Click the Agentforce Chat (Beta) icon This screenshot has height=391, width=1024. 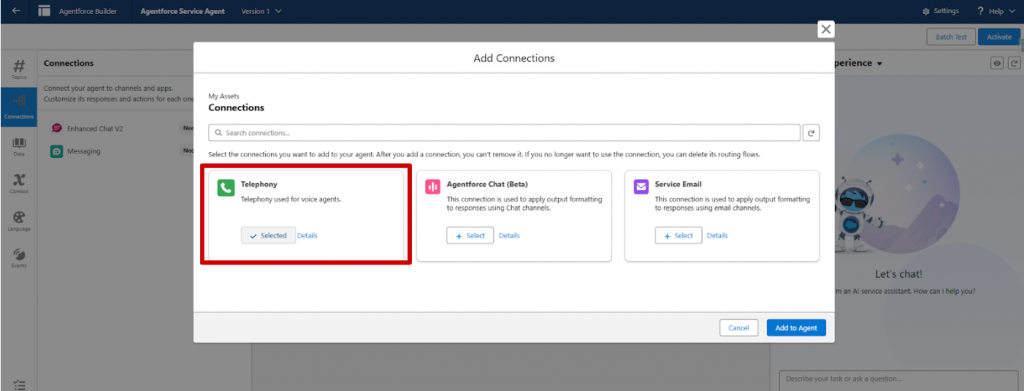pos(433,187)
